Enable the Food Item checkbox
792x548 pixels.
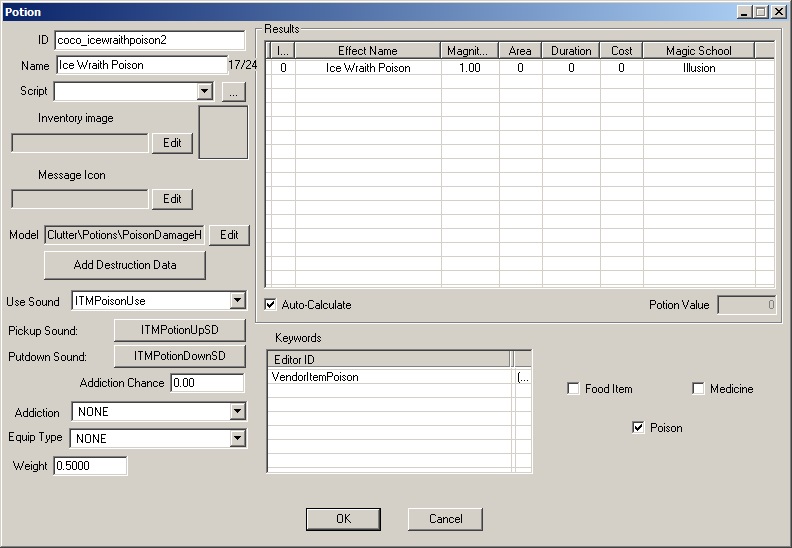pyautogui.click(x=574, y=389)
